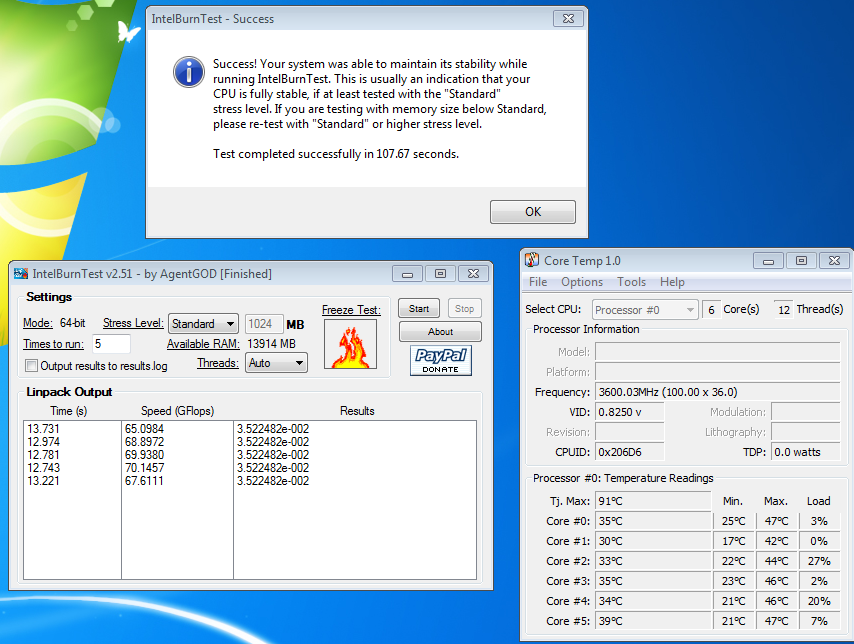Open the Options menu in Core Temp

pyautogui.click(x=582, y=282)
